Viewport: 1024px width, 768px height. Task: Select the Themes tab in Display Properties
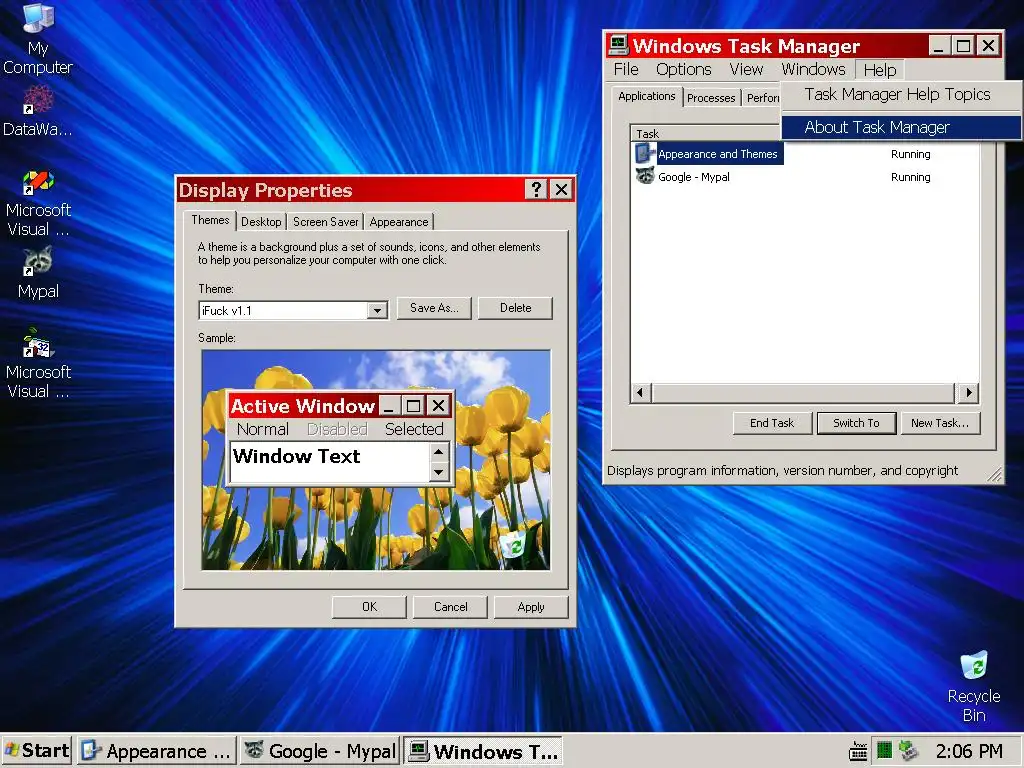click(210, 220)
